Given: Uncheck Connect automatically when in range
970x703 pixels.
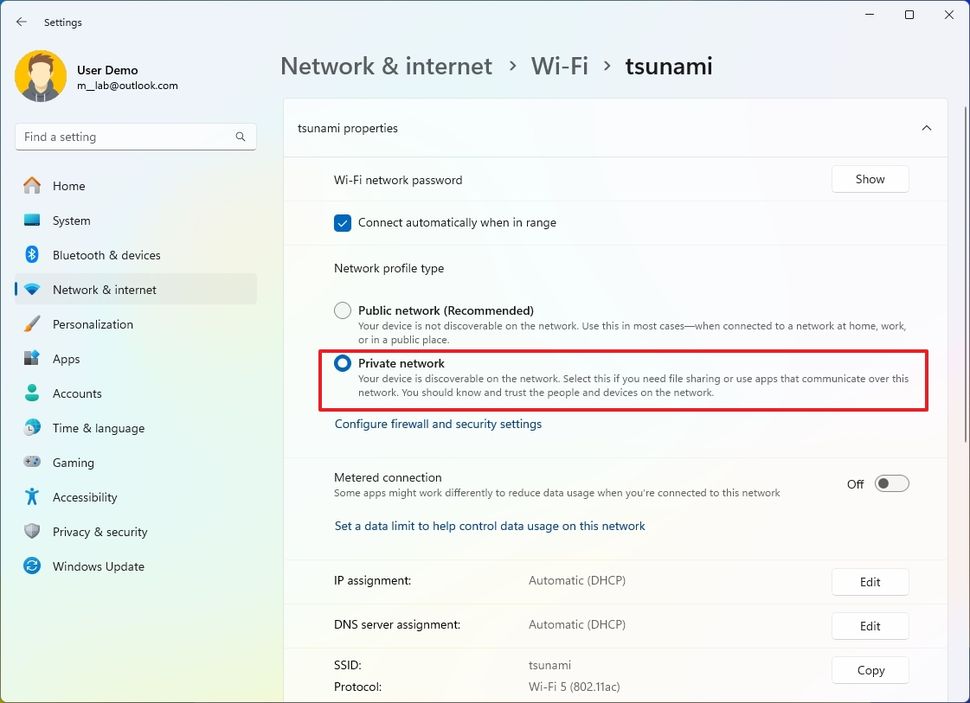Looking at the screenshot, I should coord(342,223).
